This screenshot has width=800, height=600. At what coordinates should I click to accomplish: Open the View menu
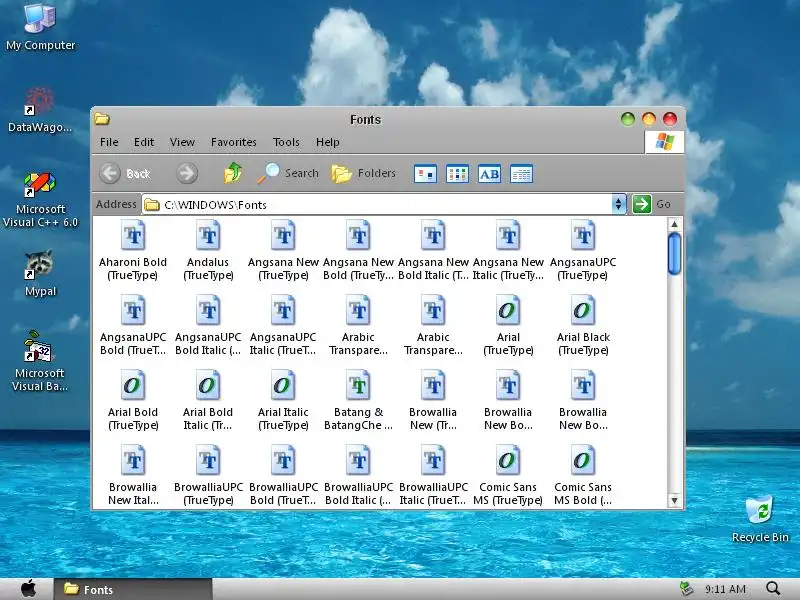tap(182, 142)
